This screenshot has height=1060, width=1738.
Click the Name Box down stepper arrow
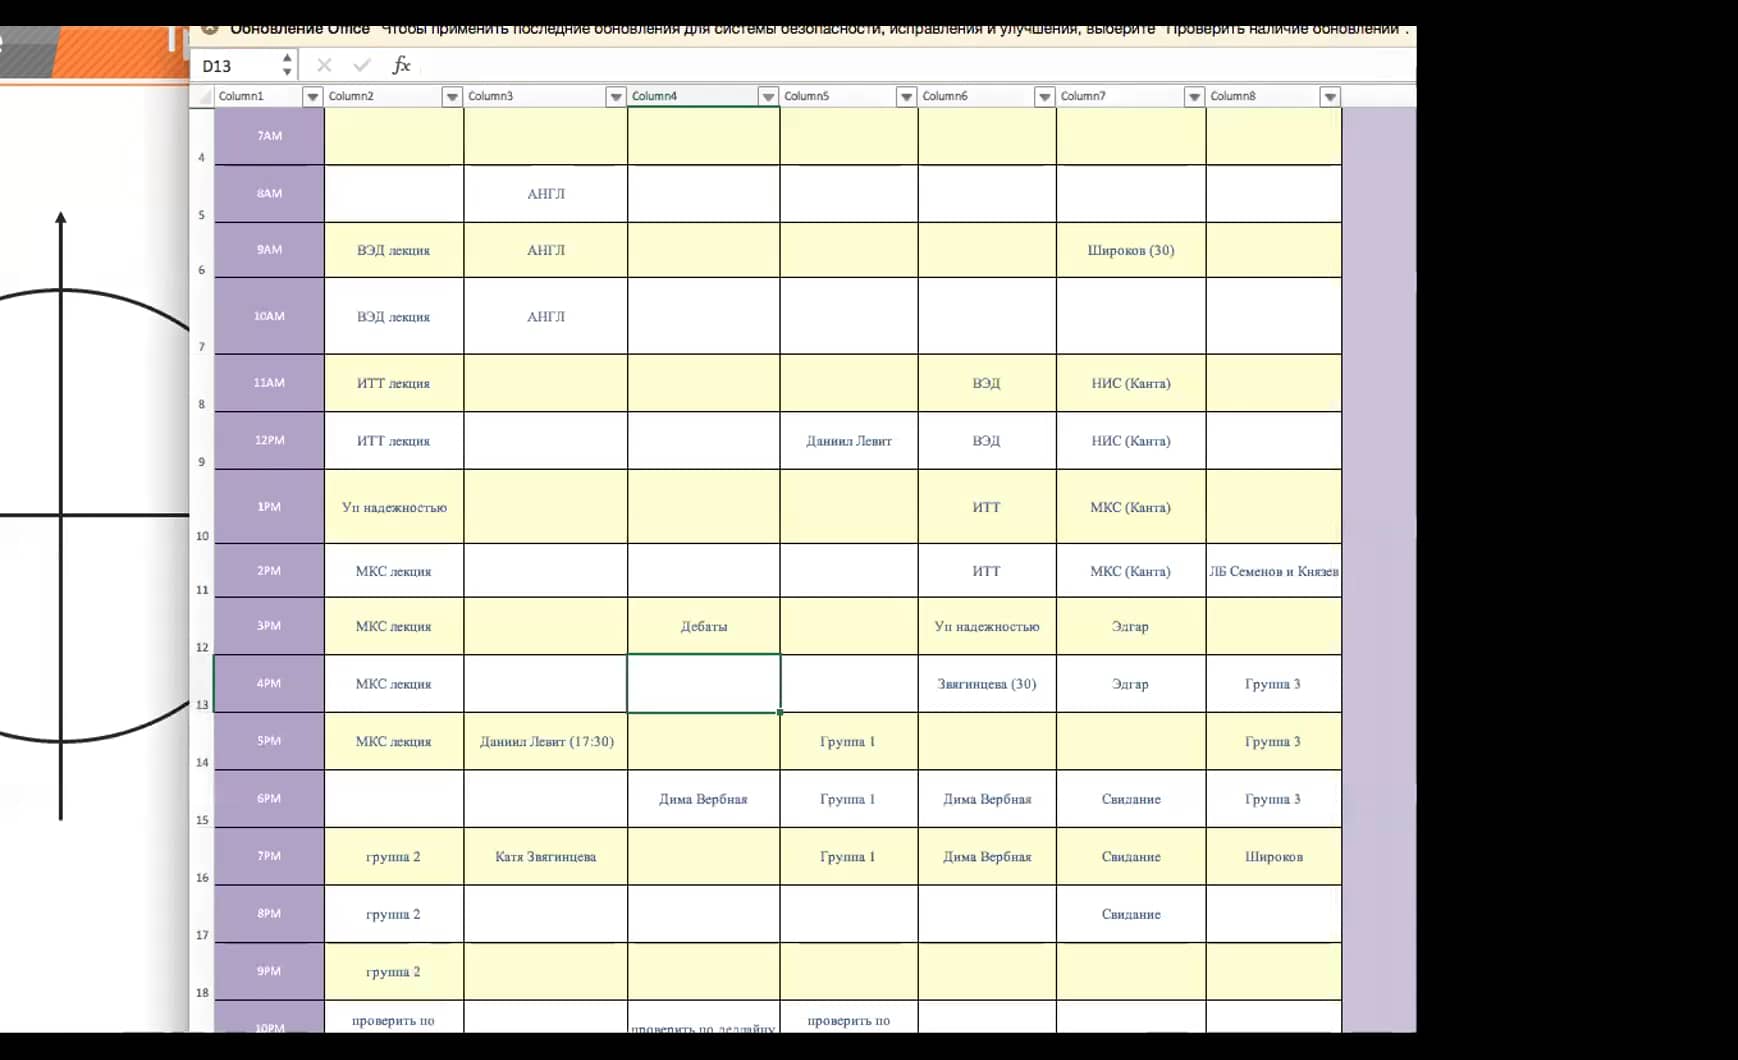coord(285,72)
